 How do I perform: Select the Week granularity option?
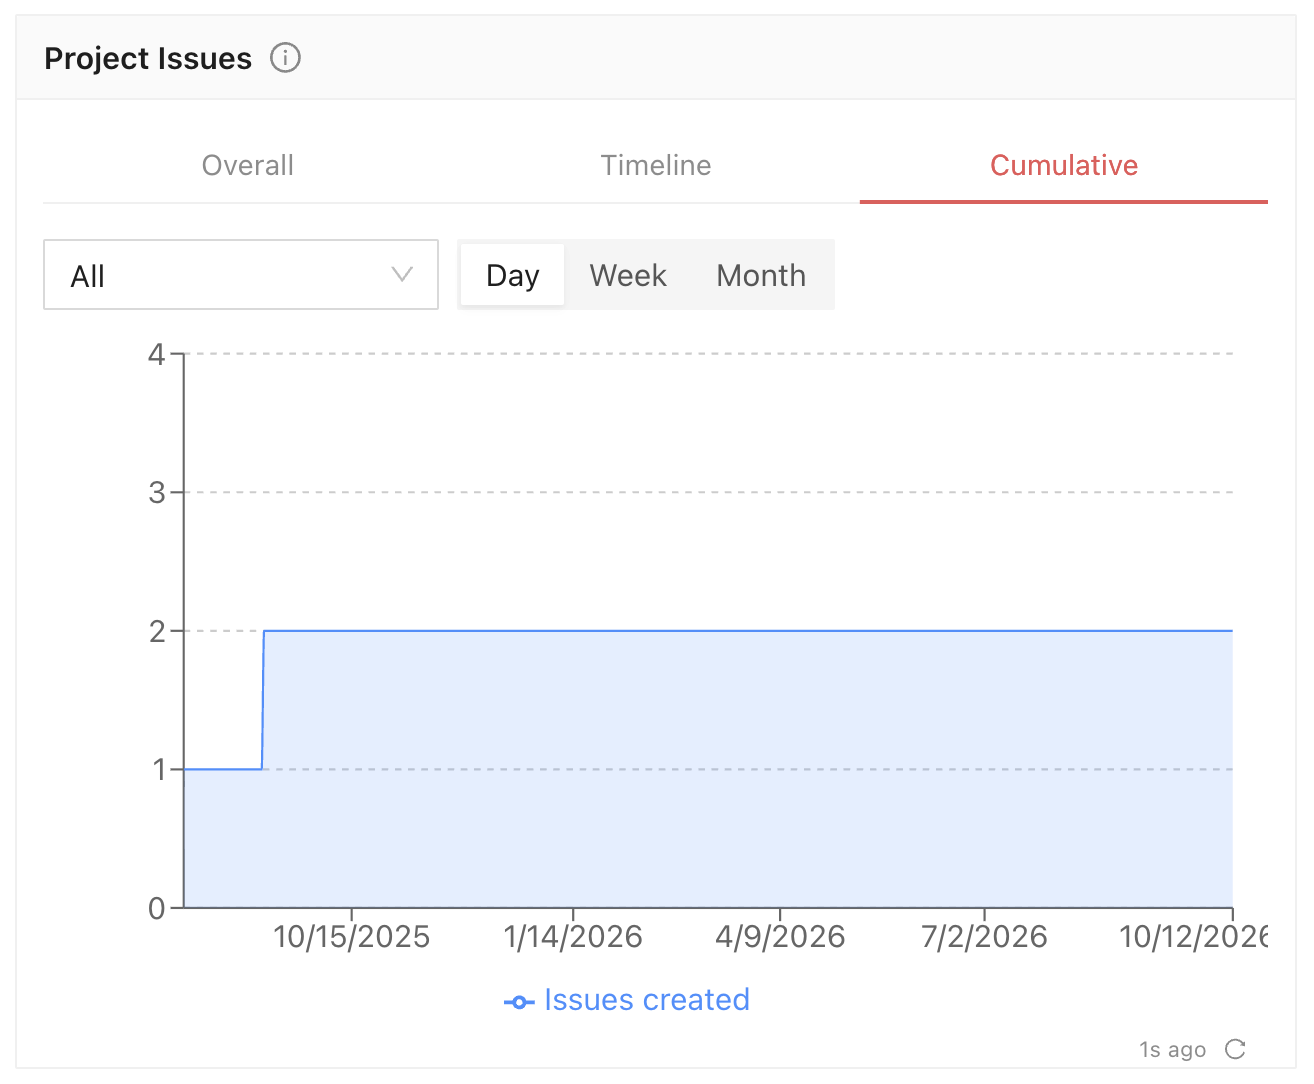tap(628, 275)
